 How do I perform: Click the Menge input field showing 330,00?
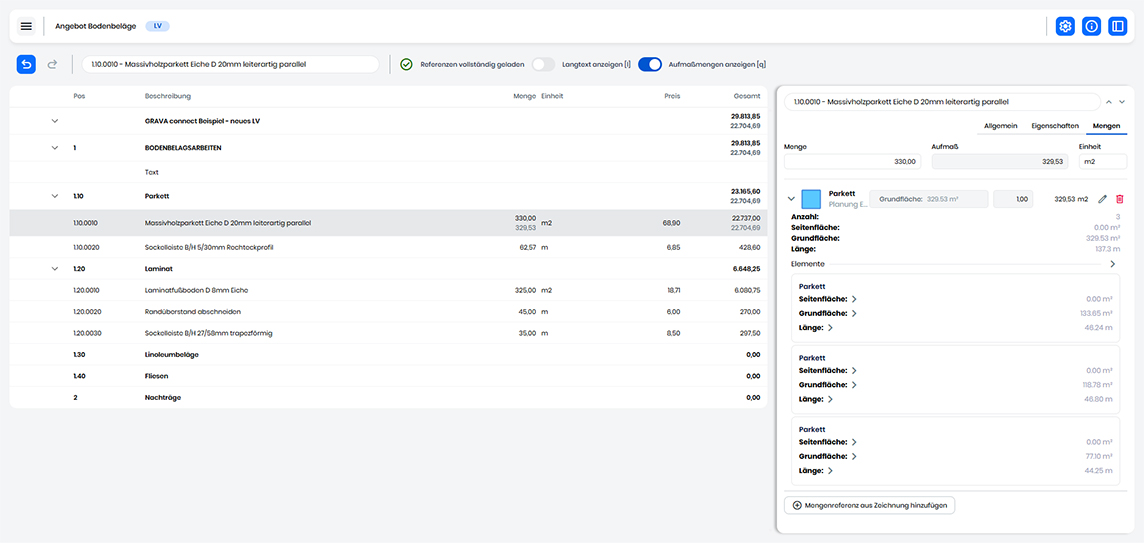[853, 161]
